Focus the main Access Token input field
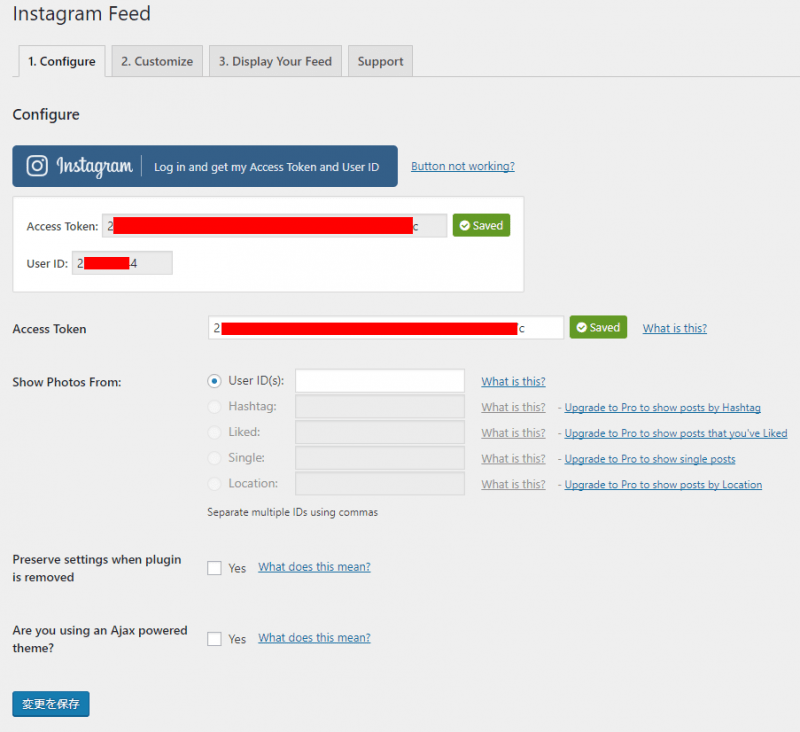Viewport: 800px width, 732px height. pos(386,327)
